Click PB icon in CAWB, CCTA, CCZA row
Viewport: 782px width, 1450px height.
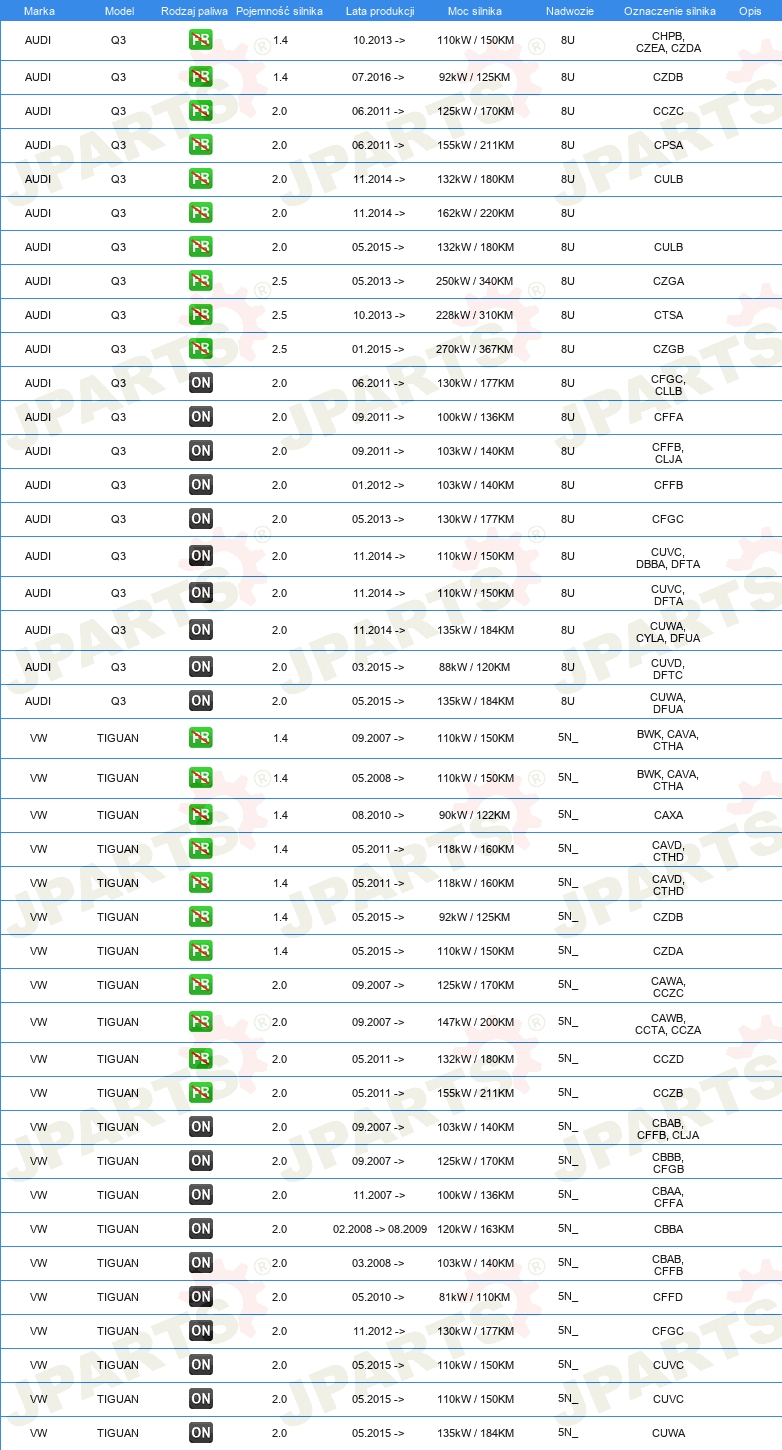[x=201, y=1022]
